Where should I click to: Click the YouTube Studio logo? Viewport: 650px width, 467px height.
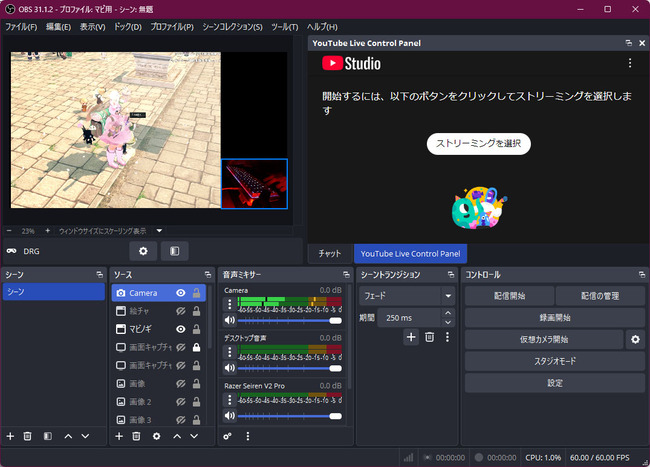click(352, 63)
